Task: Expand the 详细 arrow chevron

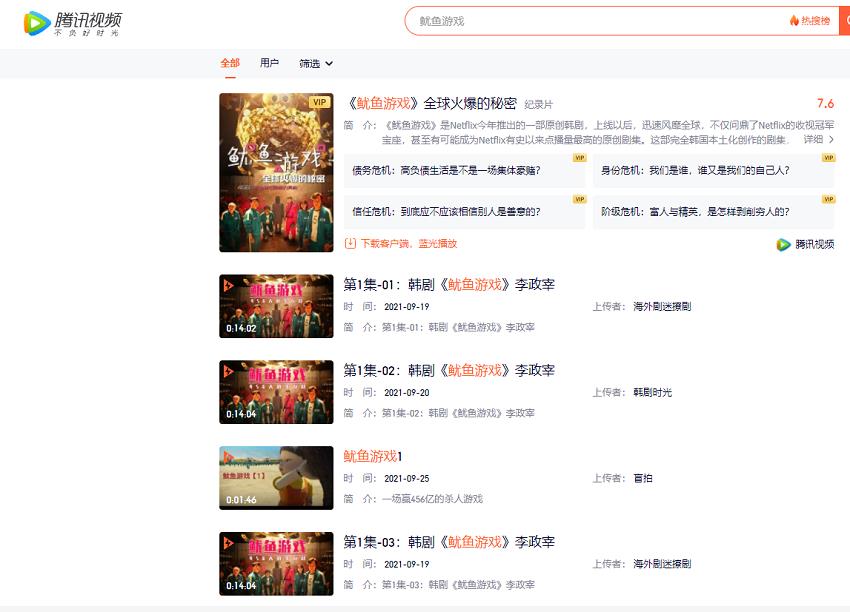Action: point(831,139)
